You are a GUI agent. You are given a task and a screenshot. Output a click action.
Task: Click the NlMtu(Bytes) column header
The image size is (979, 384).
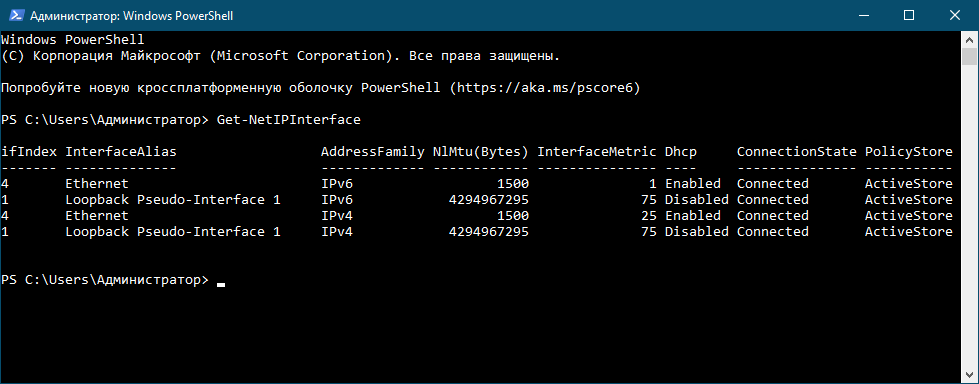coord(481,152)
